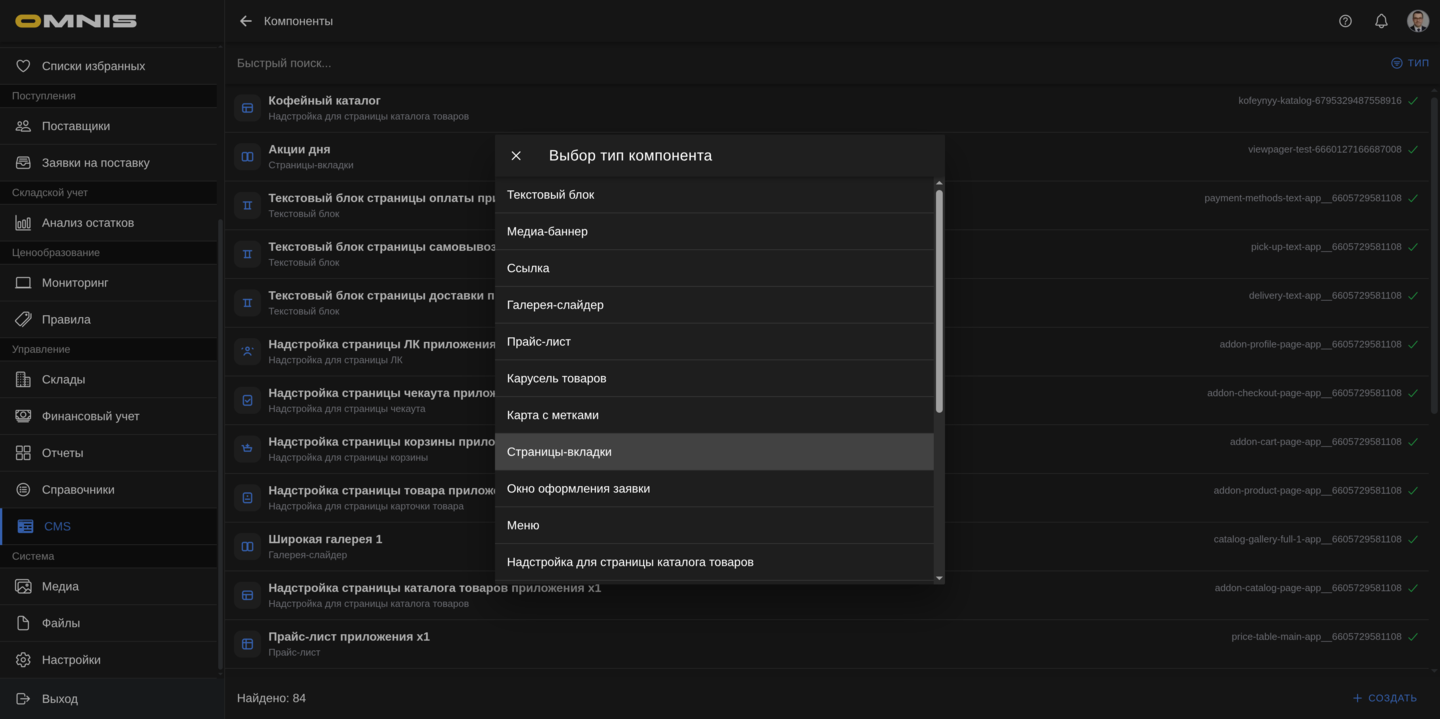Close the Выбор тип компонента dialog

click(x=516, y=156)
